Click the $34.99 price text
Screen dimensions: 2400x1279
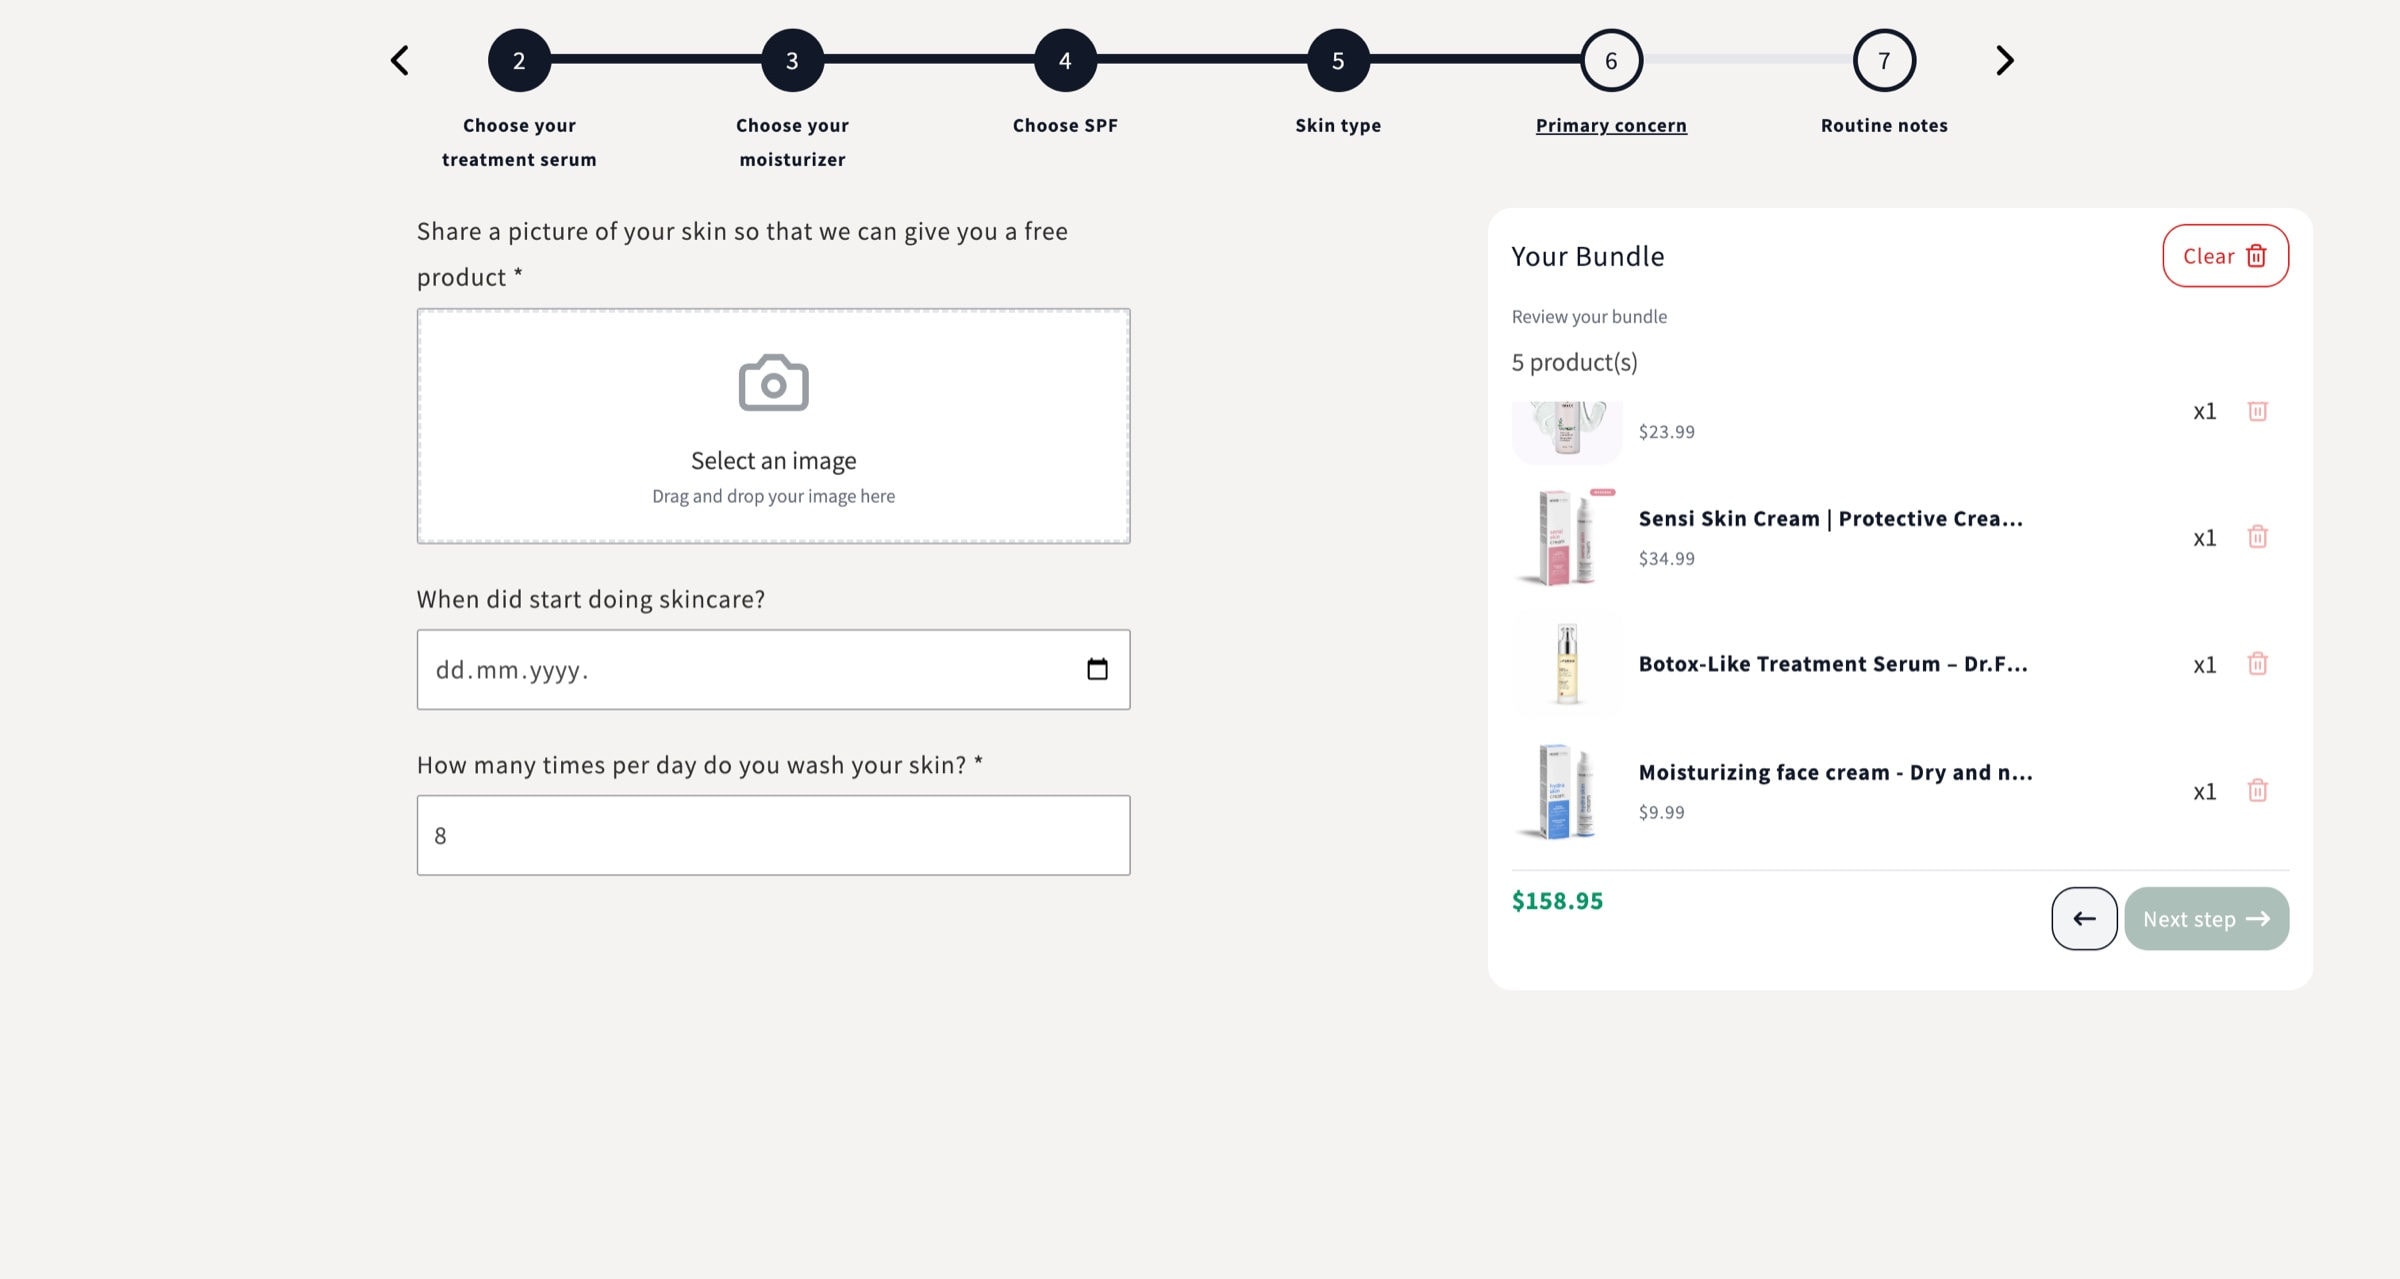point(1666,558)
